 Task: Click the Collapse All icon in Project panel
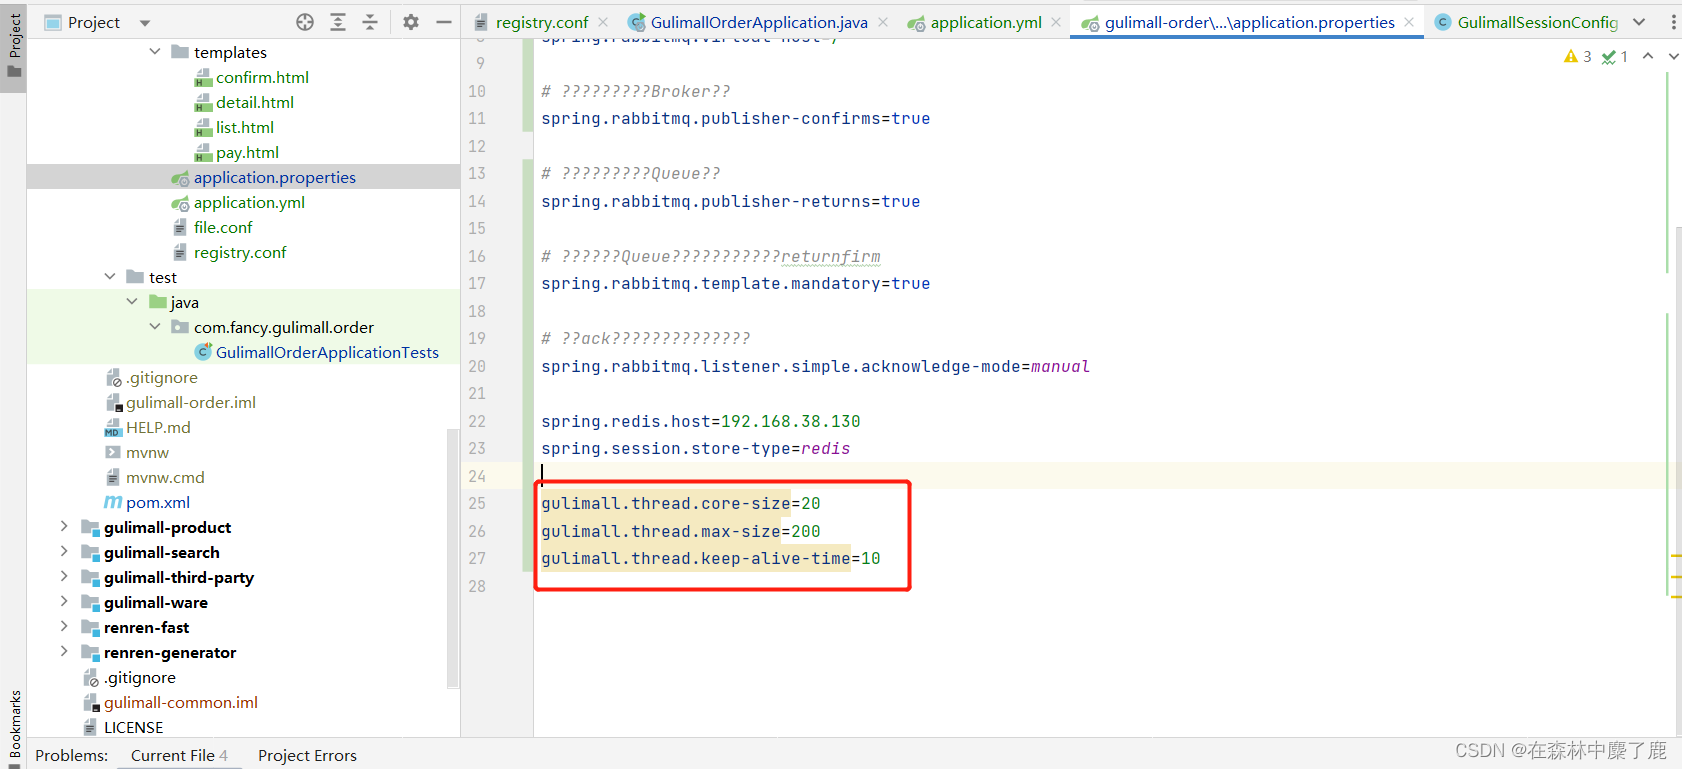(x=370, y=22)
